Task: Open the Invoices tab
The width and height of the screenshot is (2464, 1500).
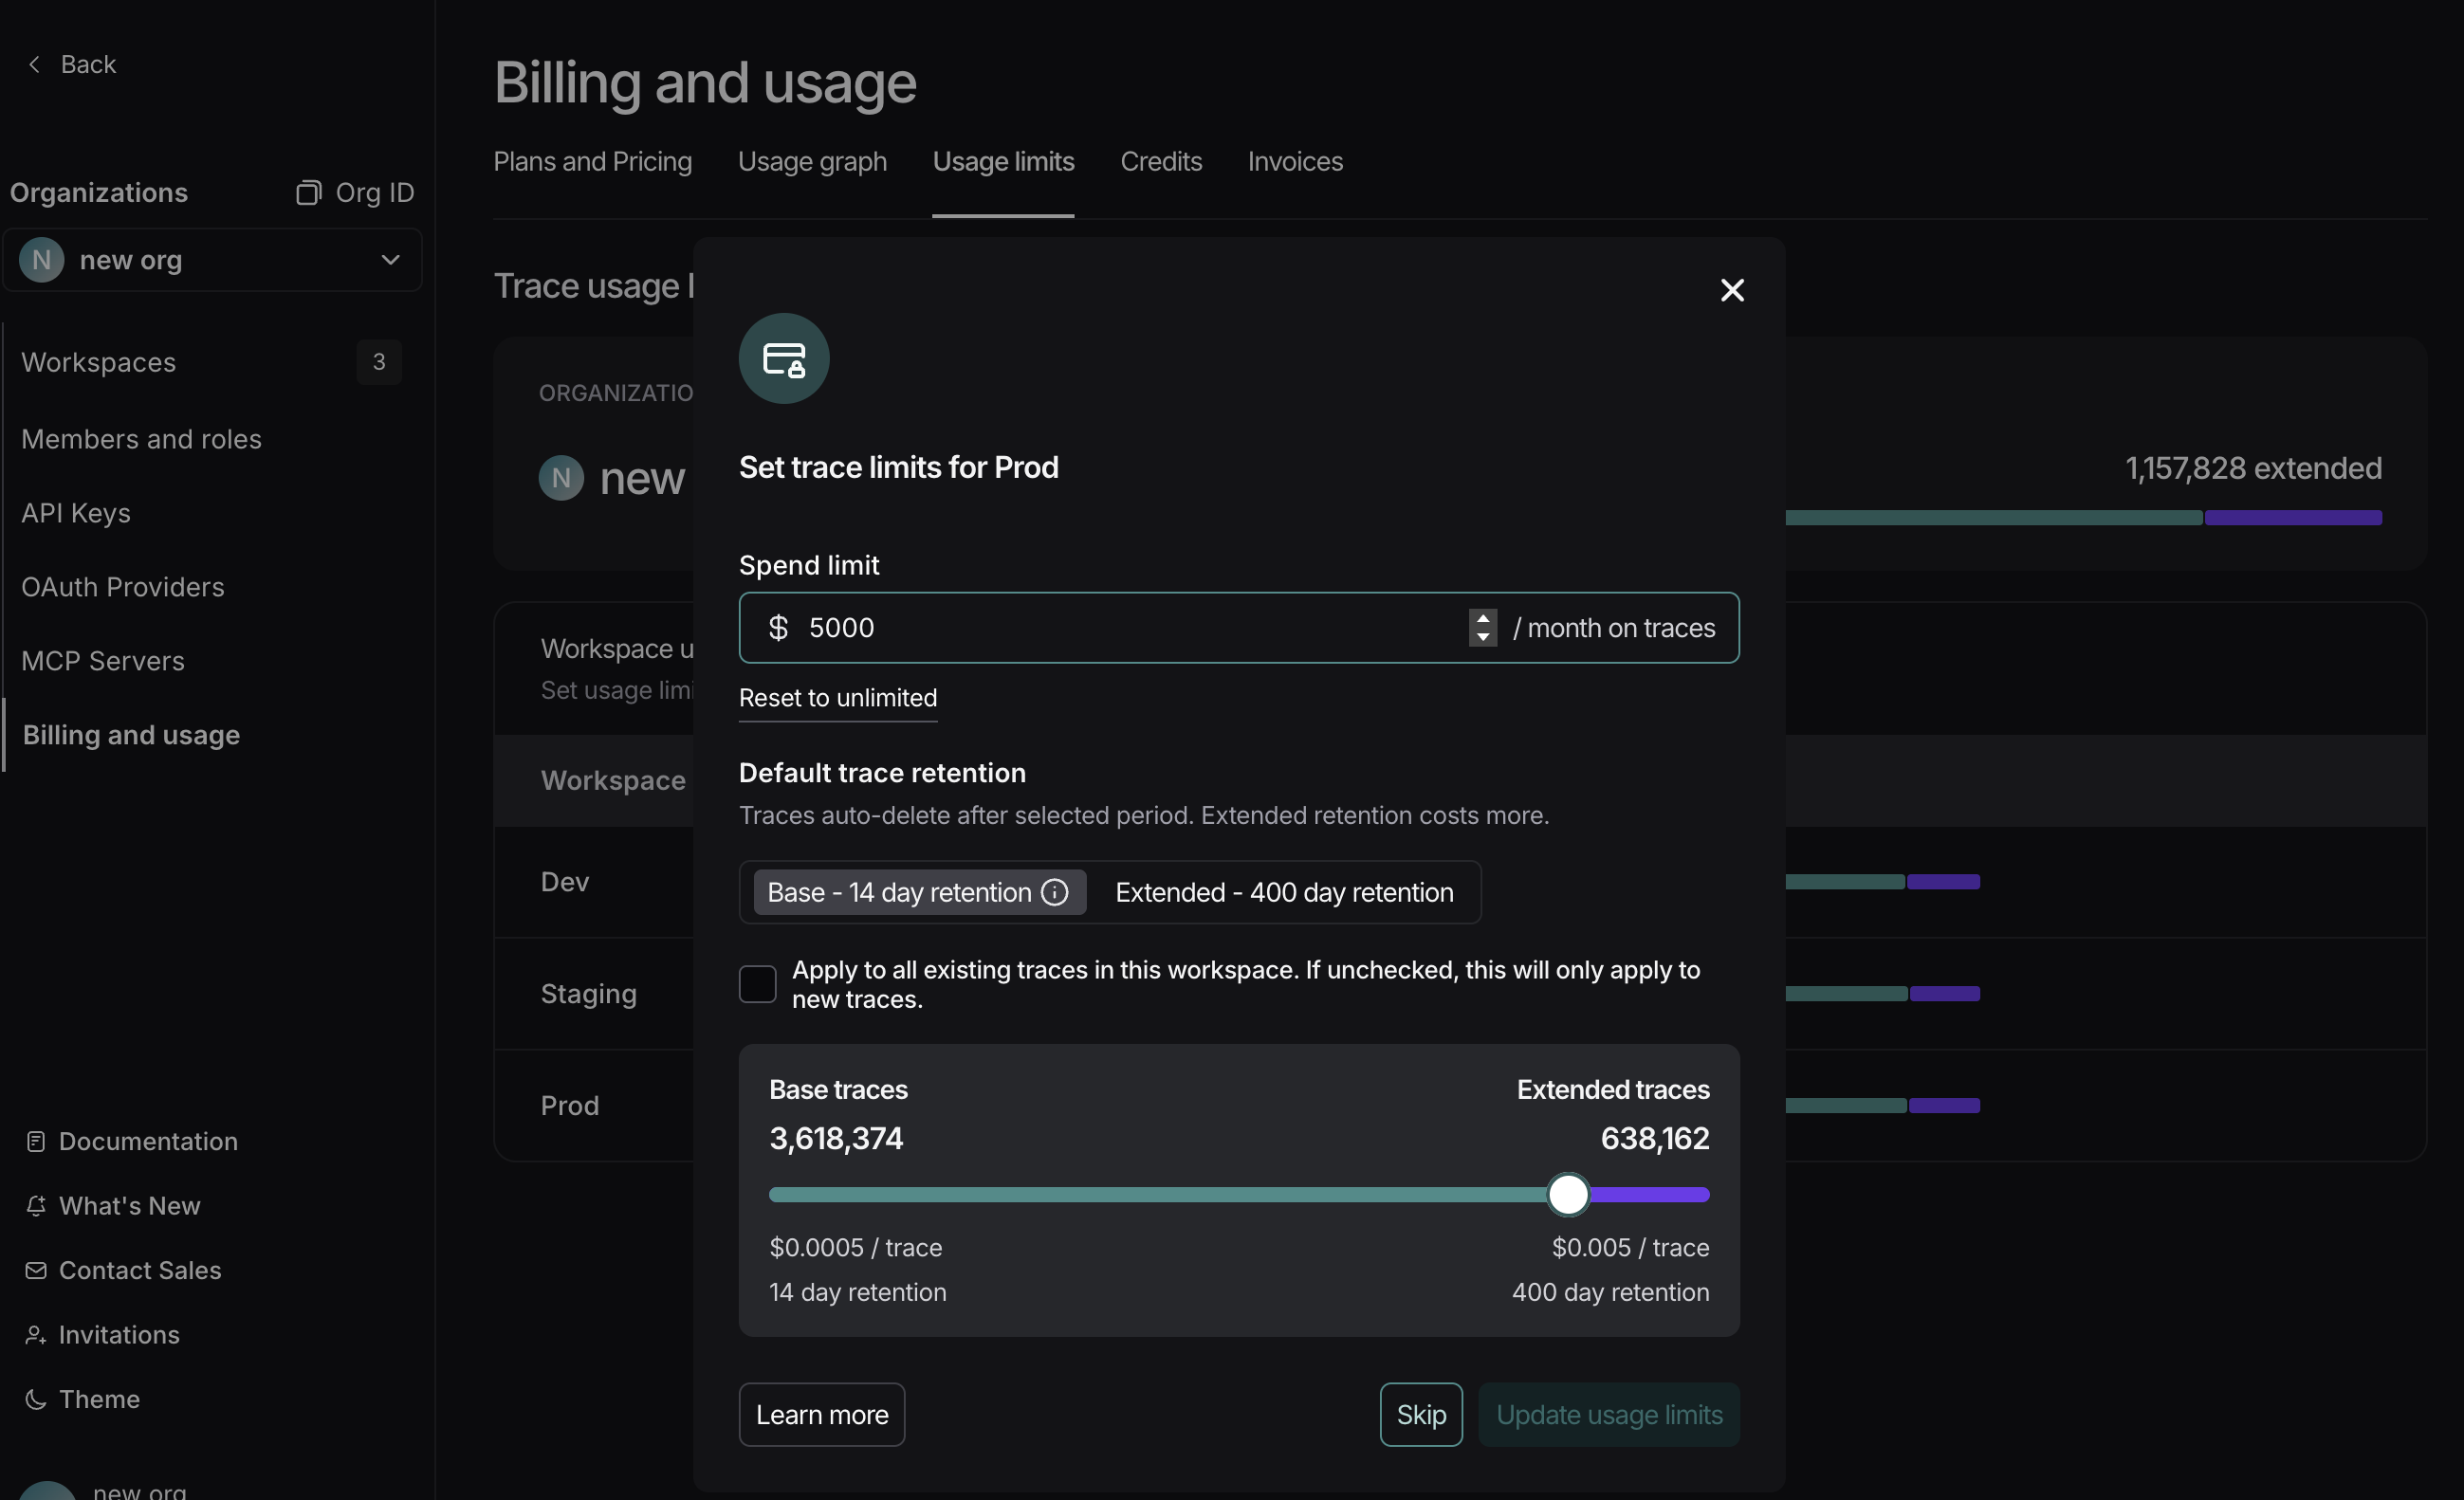Action: click(1295, 162)
